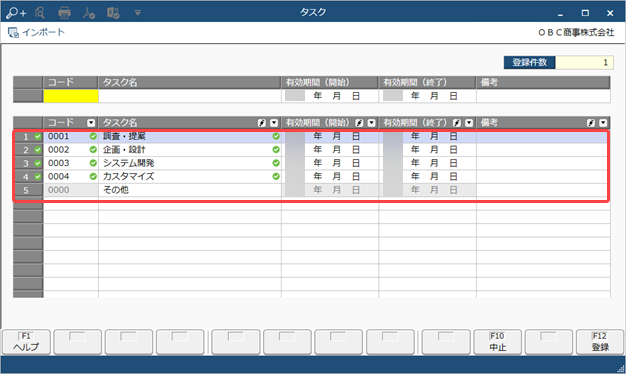Image resolution: width=626 pixels, height=374 pixels.
Task: Open the 有効期間（終了） list column dropdown
Action: pos(469,123)
